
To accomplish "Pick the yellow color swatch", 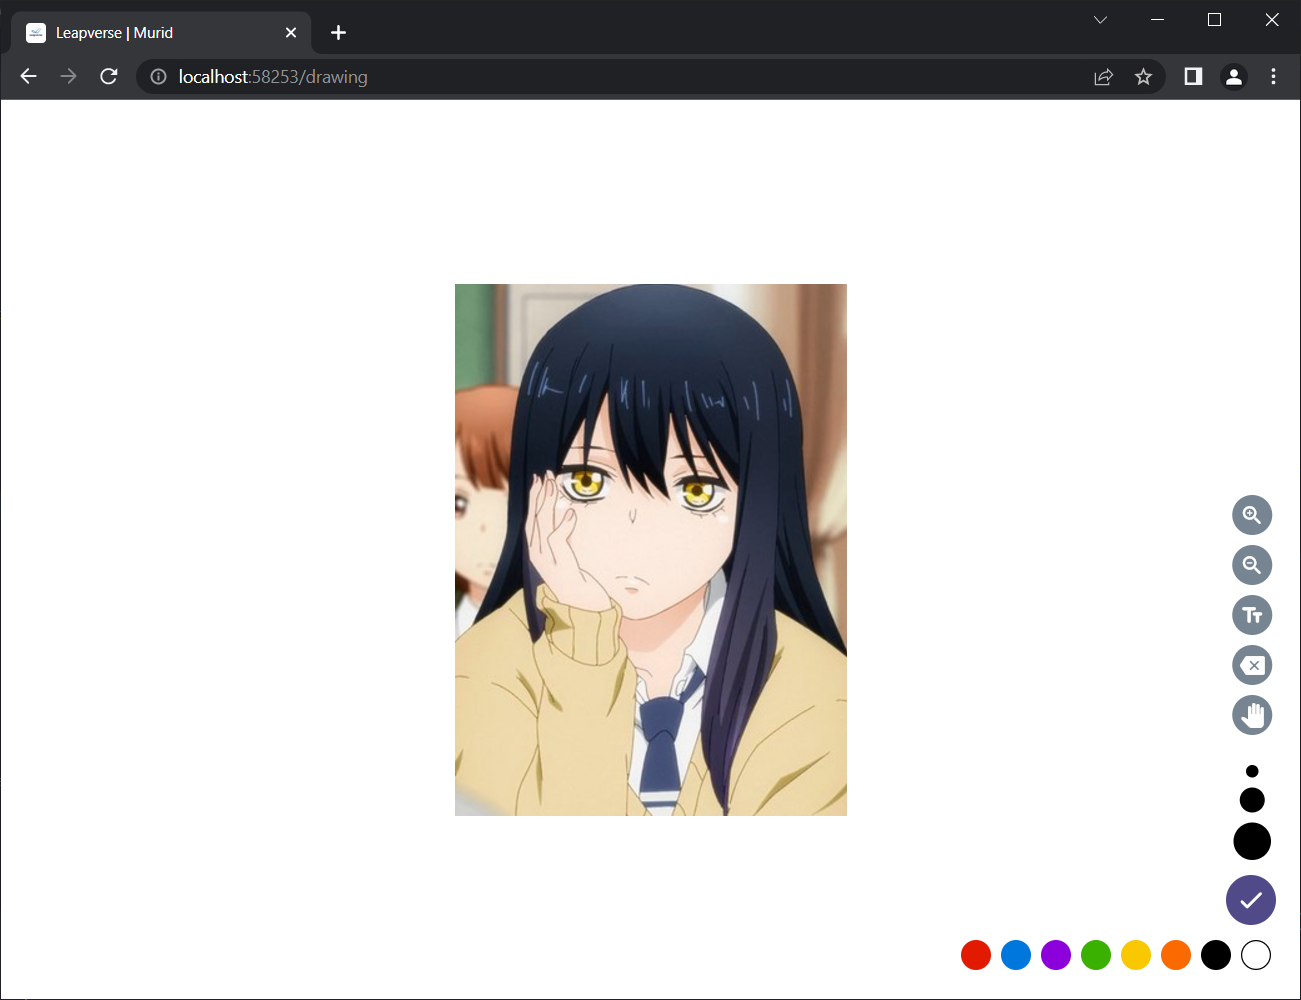I will click(1136, 955).
